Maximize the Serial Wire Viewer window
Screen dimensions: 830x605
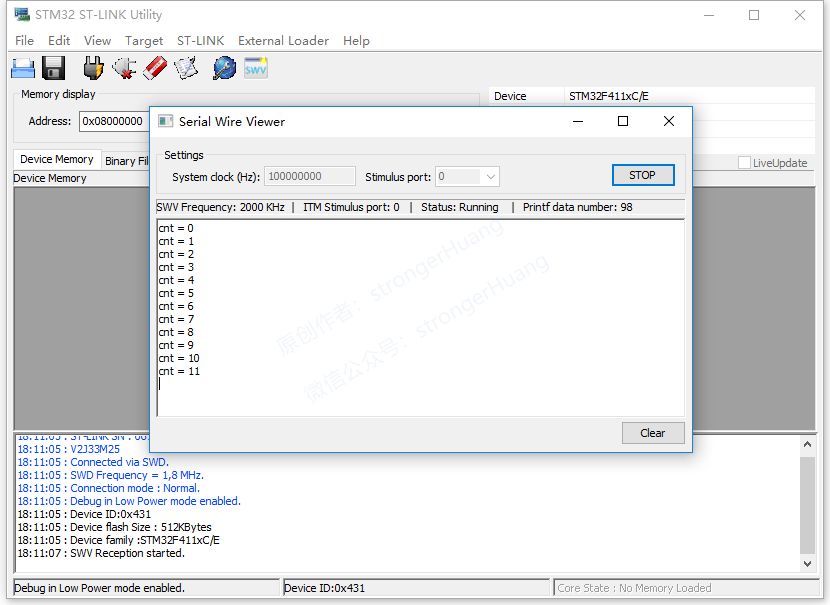tap(622, 120)
